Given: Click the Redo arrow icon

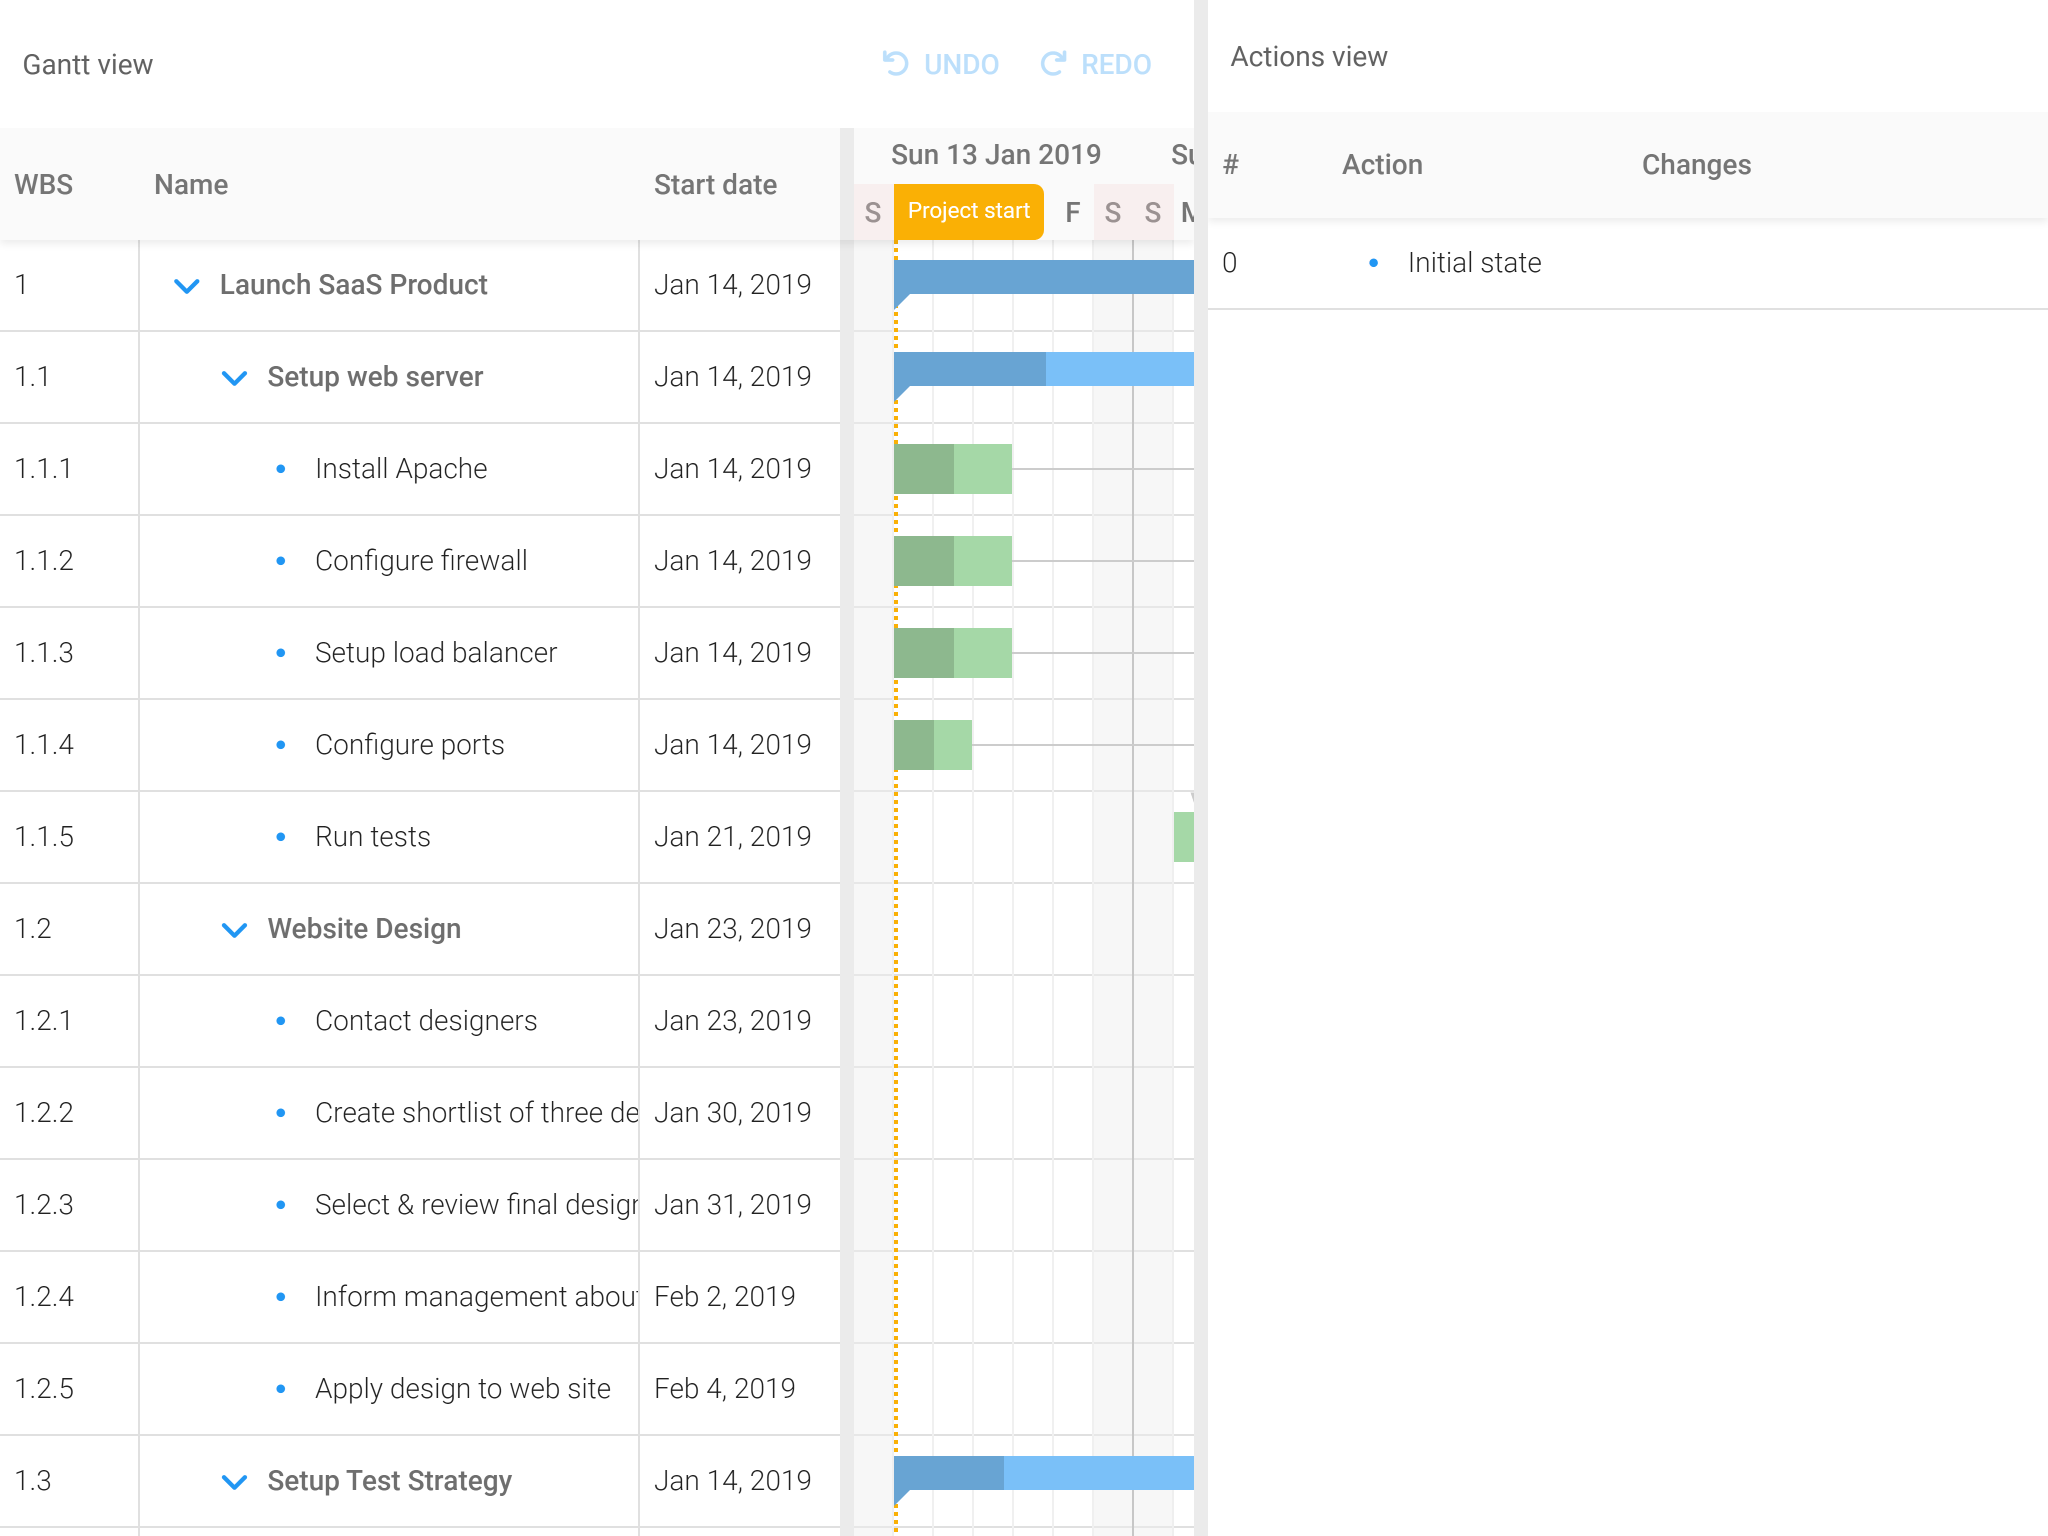Looking at the screenshot, I should [x=1053, y=64].
